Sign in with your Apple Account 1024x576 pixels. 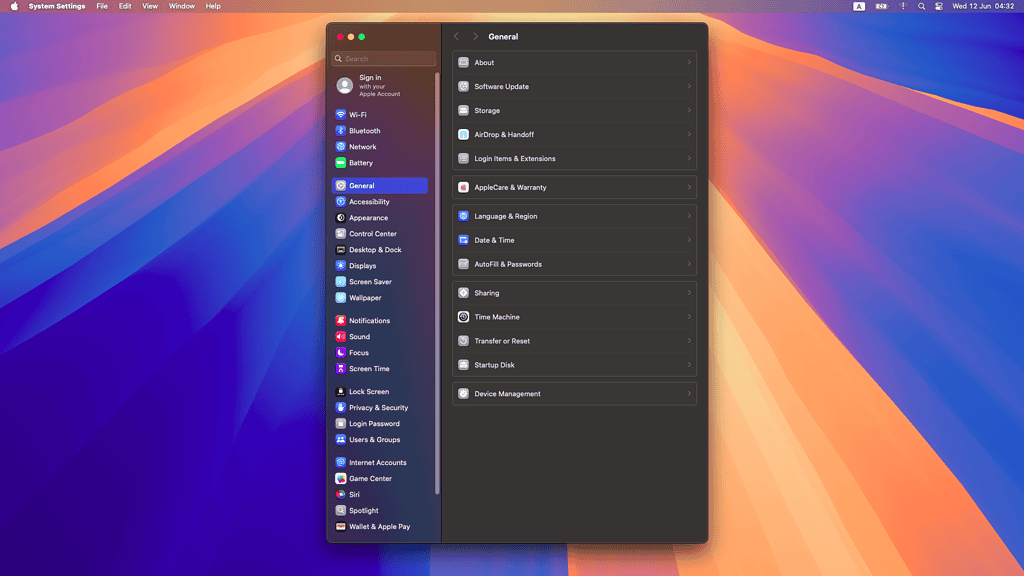tap(370, 86)
